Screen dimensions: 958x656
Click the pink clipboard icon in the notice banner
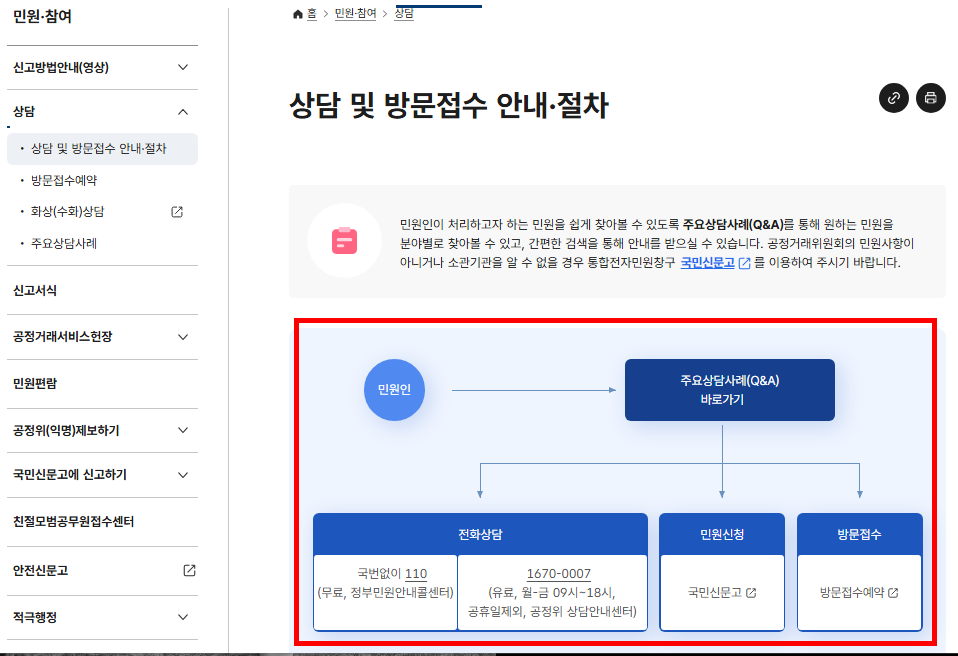pyautogui.click(x=344, y=240)
